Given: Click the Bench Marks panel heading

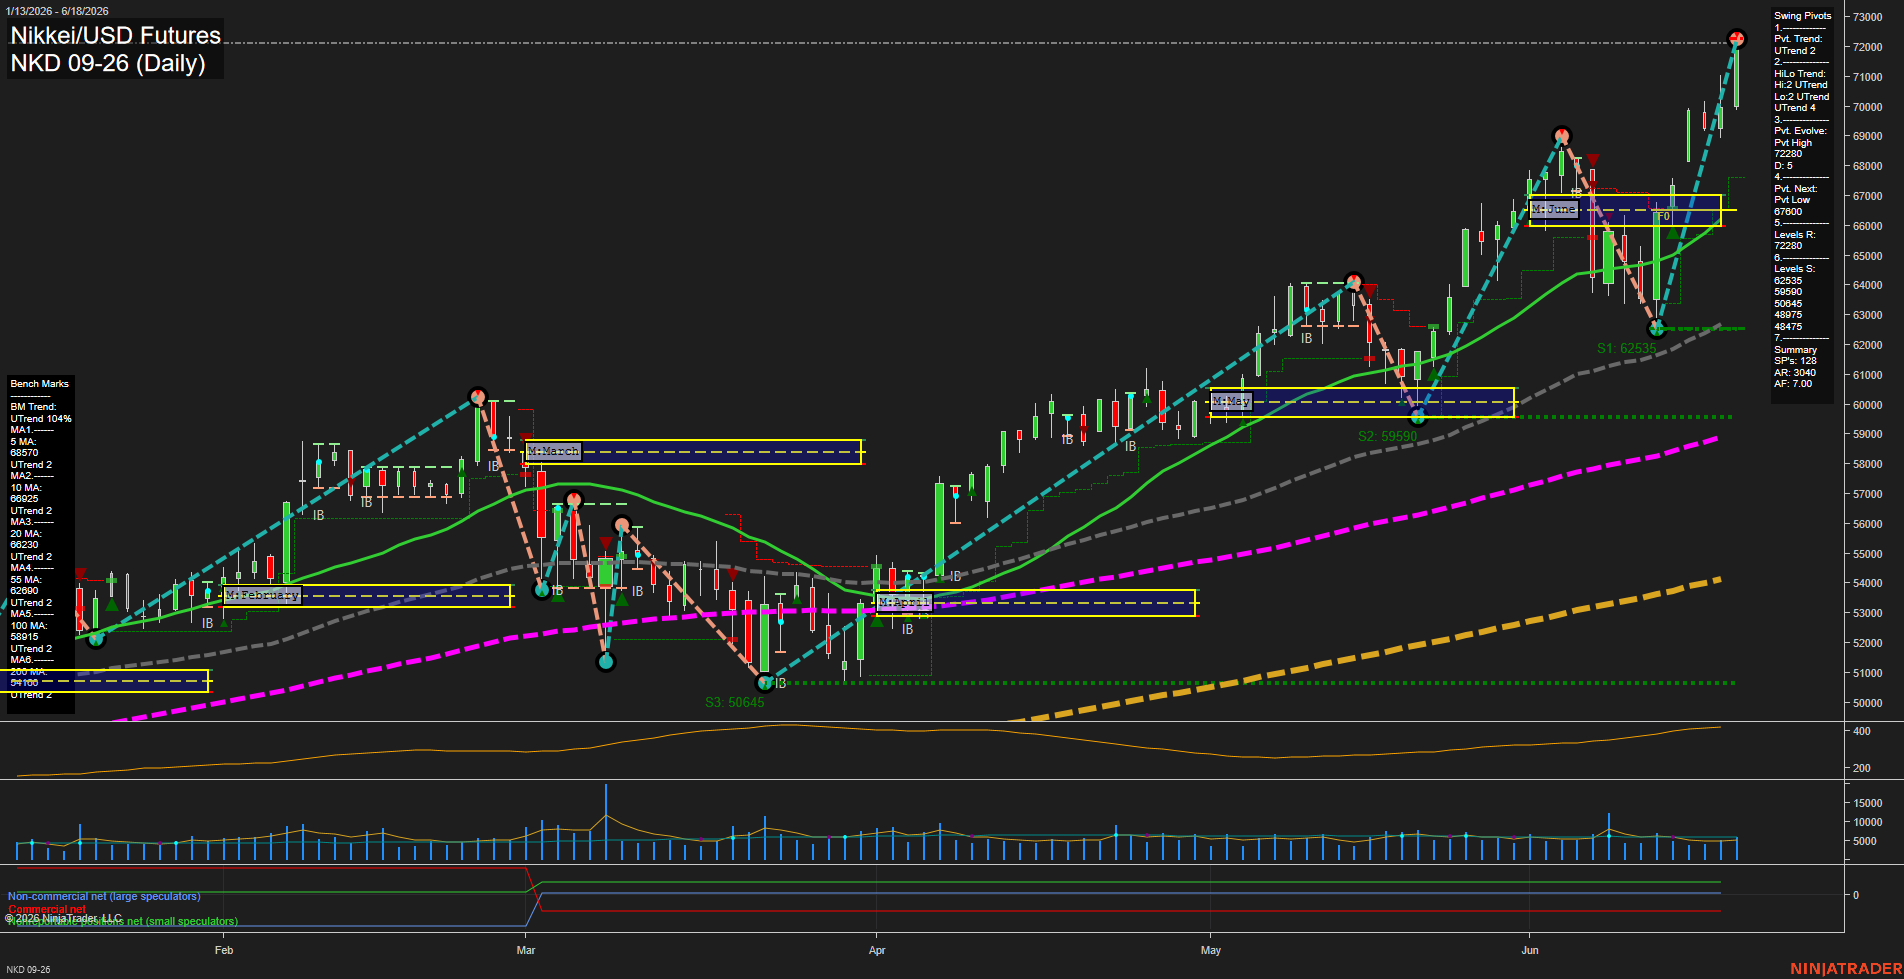Looking at the screenshot, I should coord(40,384).
